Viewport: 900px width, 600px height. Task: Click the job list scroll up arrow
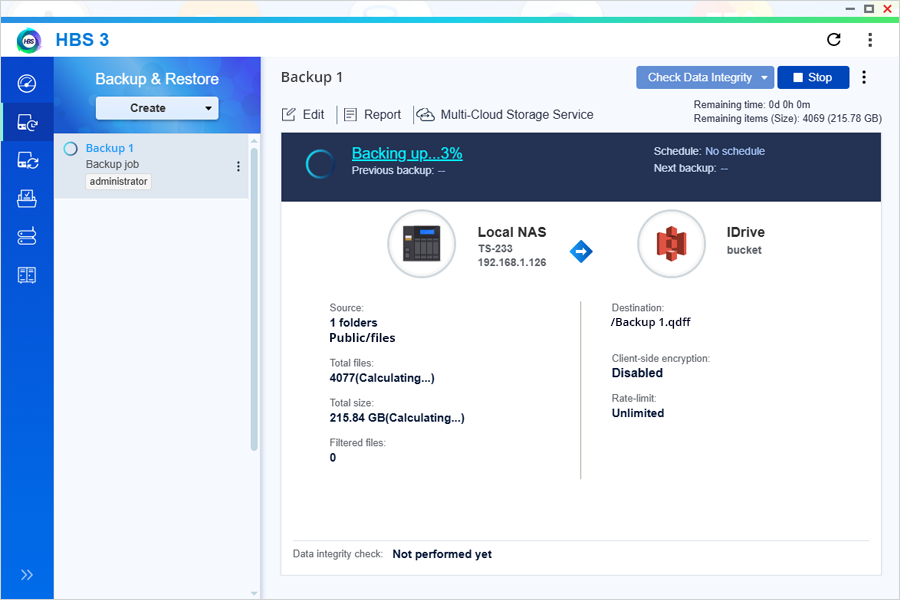point(254,141)
